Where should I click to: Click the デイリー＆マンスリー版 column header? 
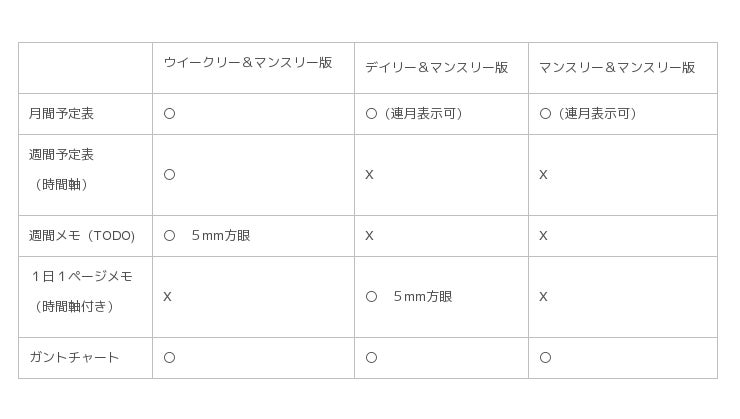tap(436, 67)
